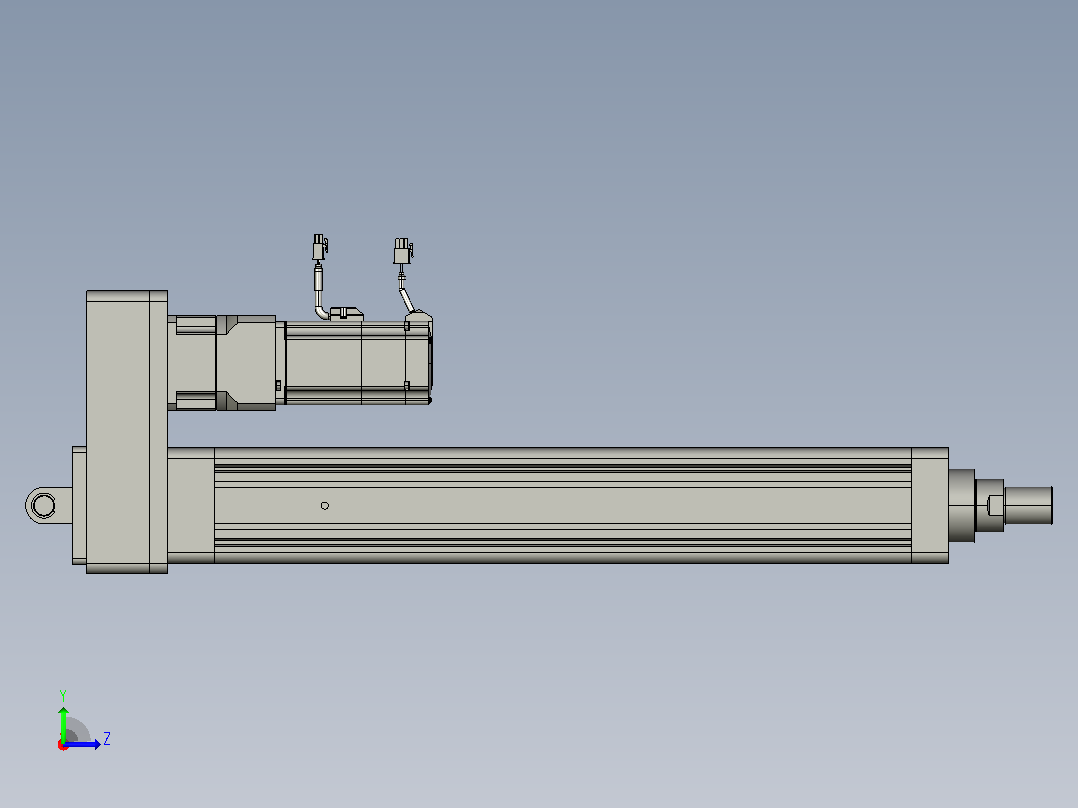This screenshot has width=1078, height=808.
Task: Select the front end cap of the cylinder
Action: click(930, 505)
